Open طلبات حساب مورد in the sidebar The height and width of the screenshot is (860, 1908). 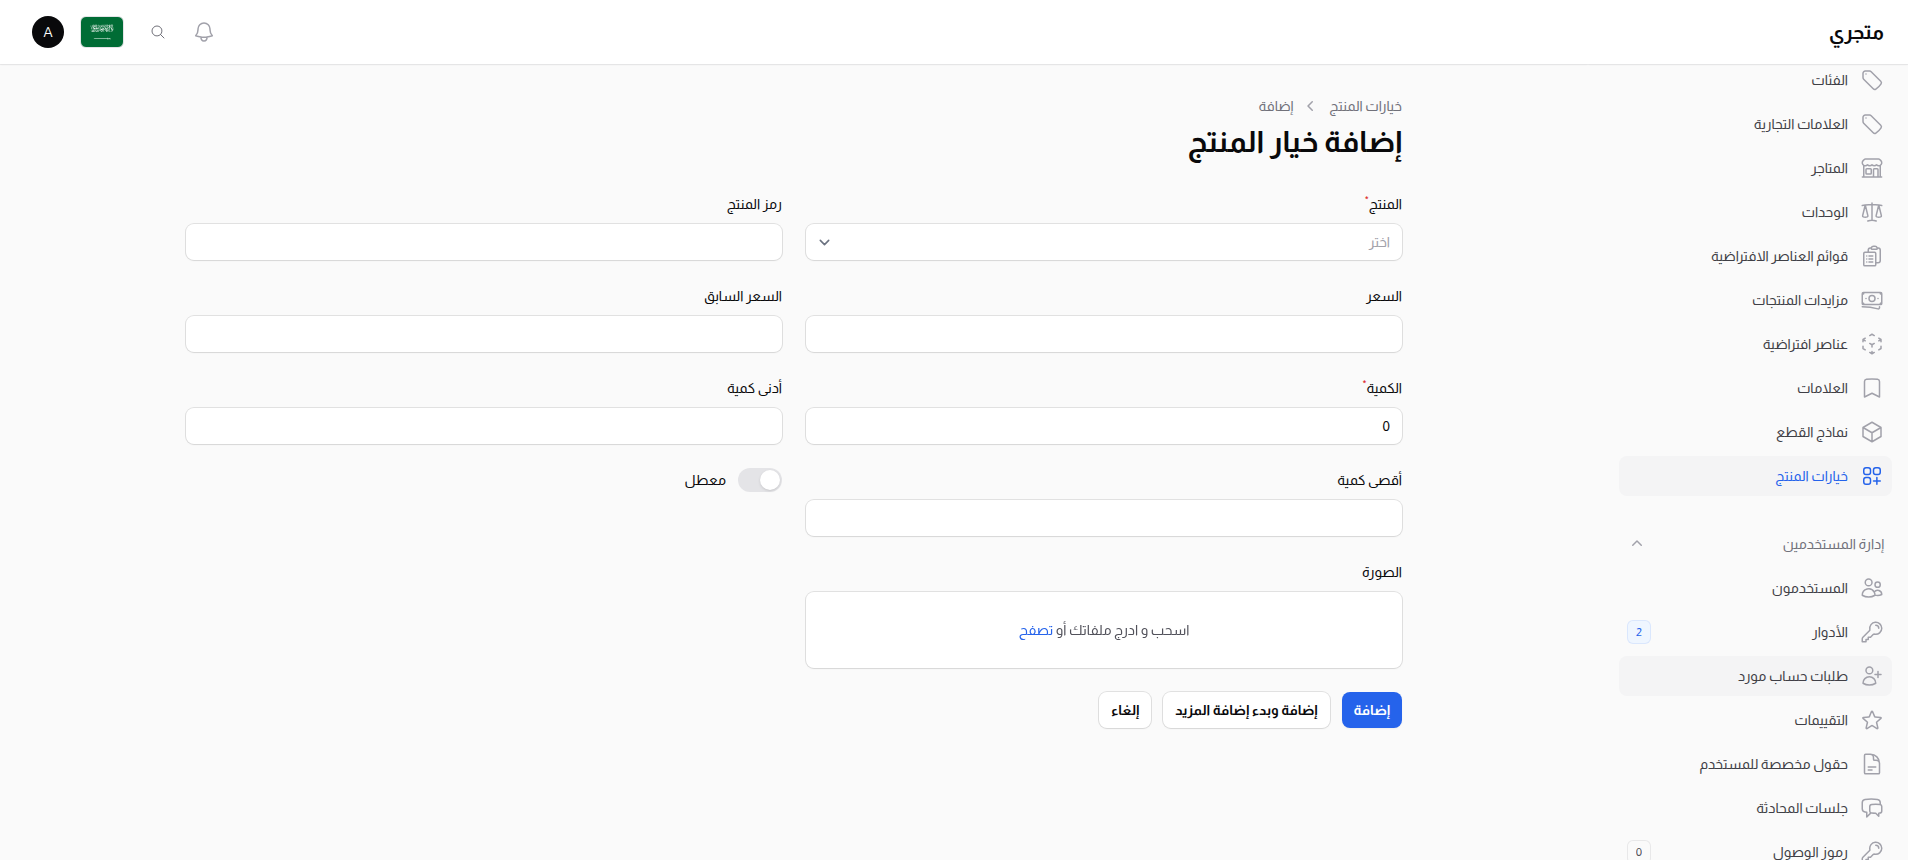click(1755, 676)
